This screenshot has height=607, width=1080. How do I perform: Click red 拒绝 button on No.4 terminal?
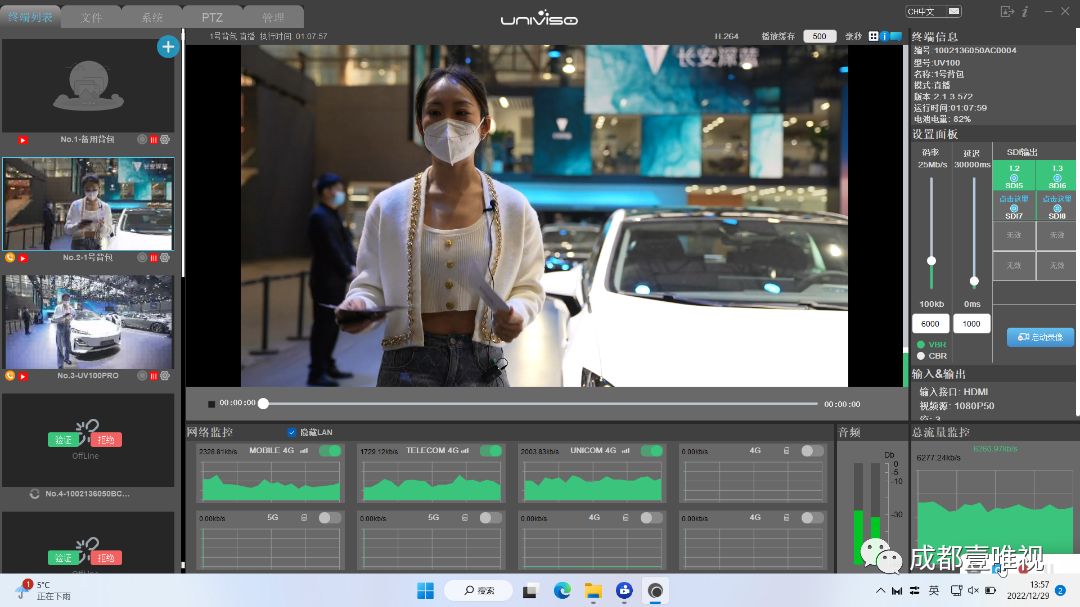(x=106, y=440)
